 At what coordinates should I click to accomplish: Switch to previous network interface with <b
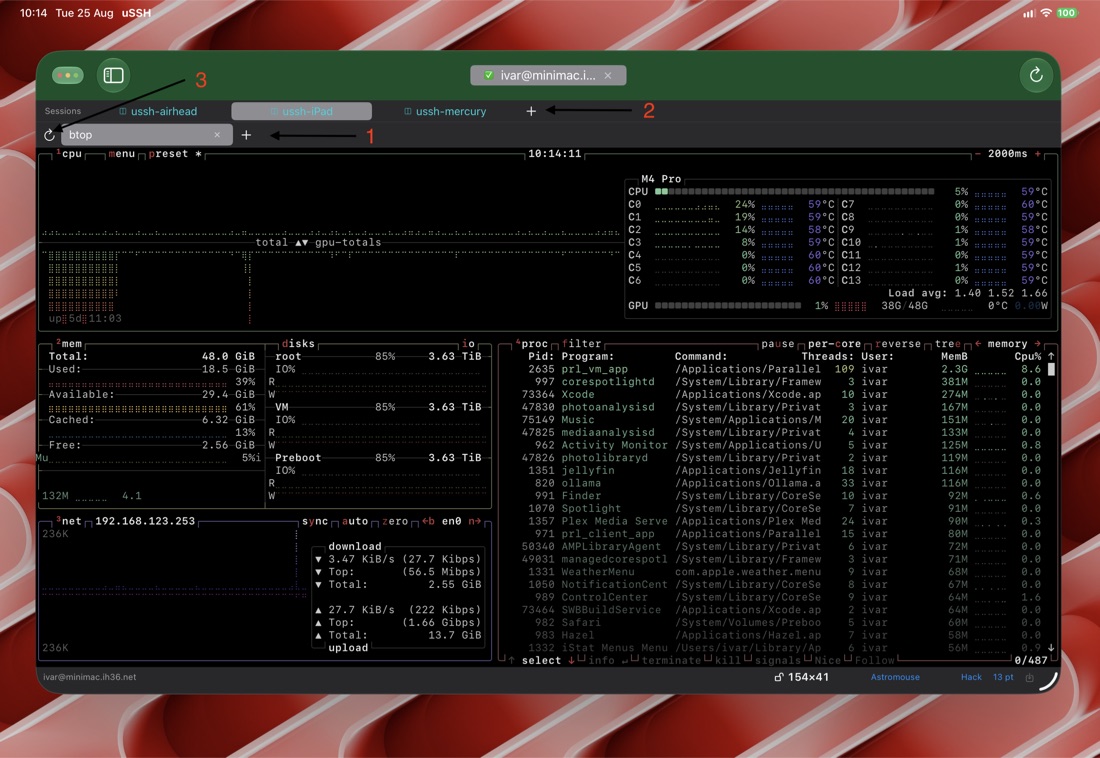pyautogui.click(x=428, y=521)
